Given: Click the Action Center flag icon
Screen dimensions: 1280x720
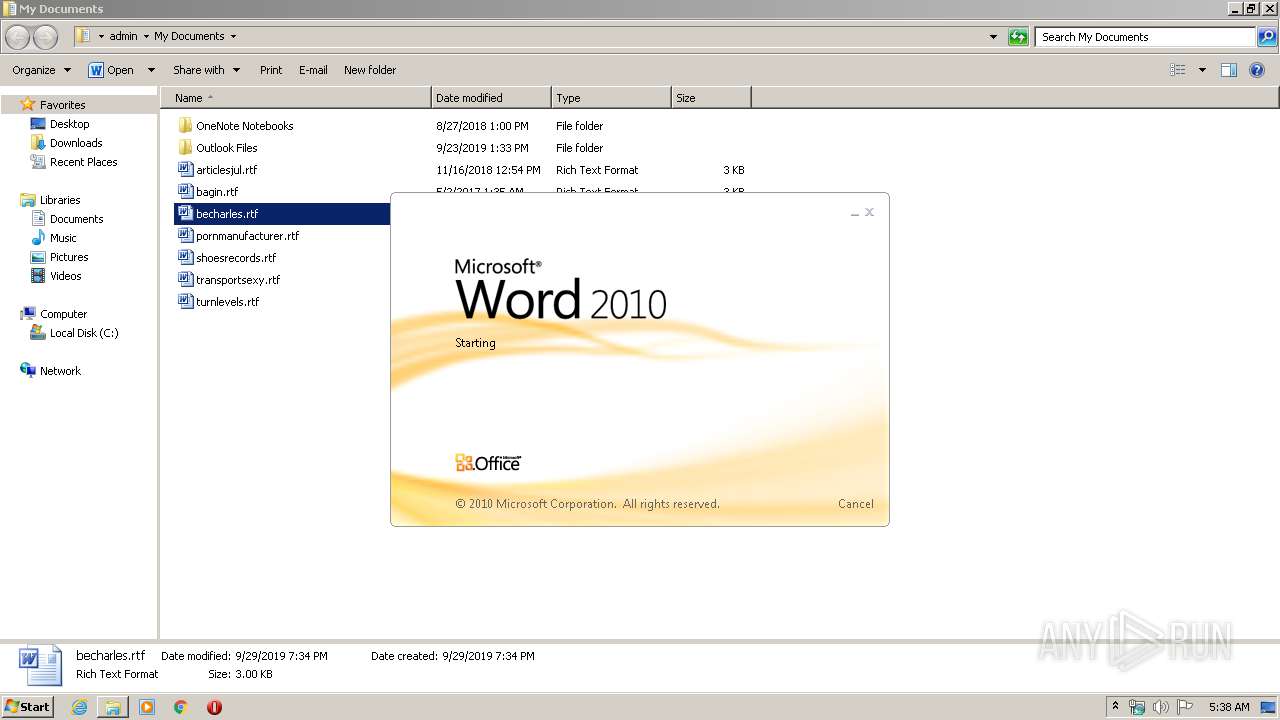Looking at the screenshot, I should (x=1185, y=707).
